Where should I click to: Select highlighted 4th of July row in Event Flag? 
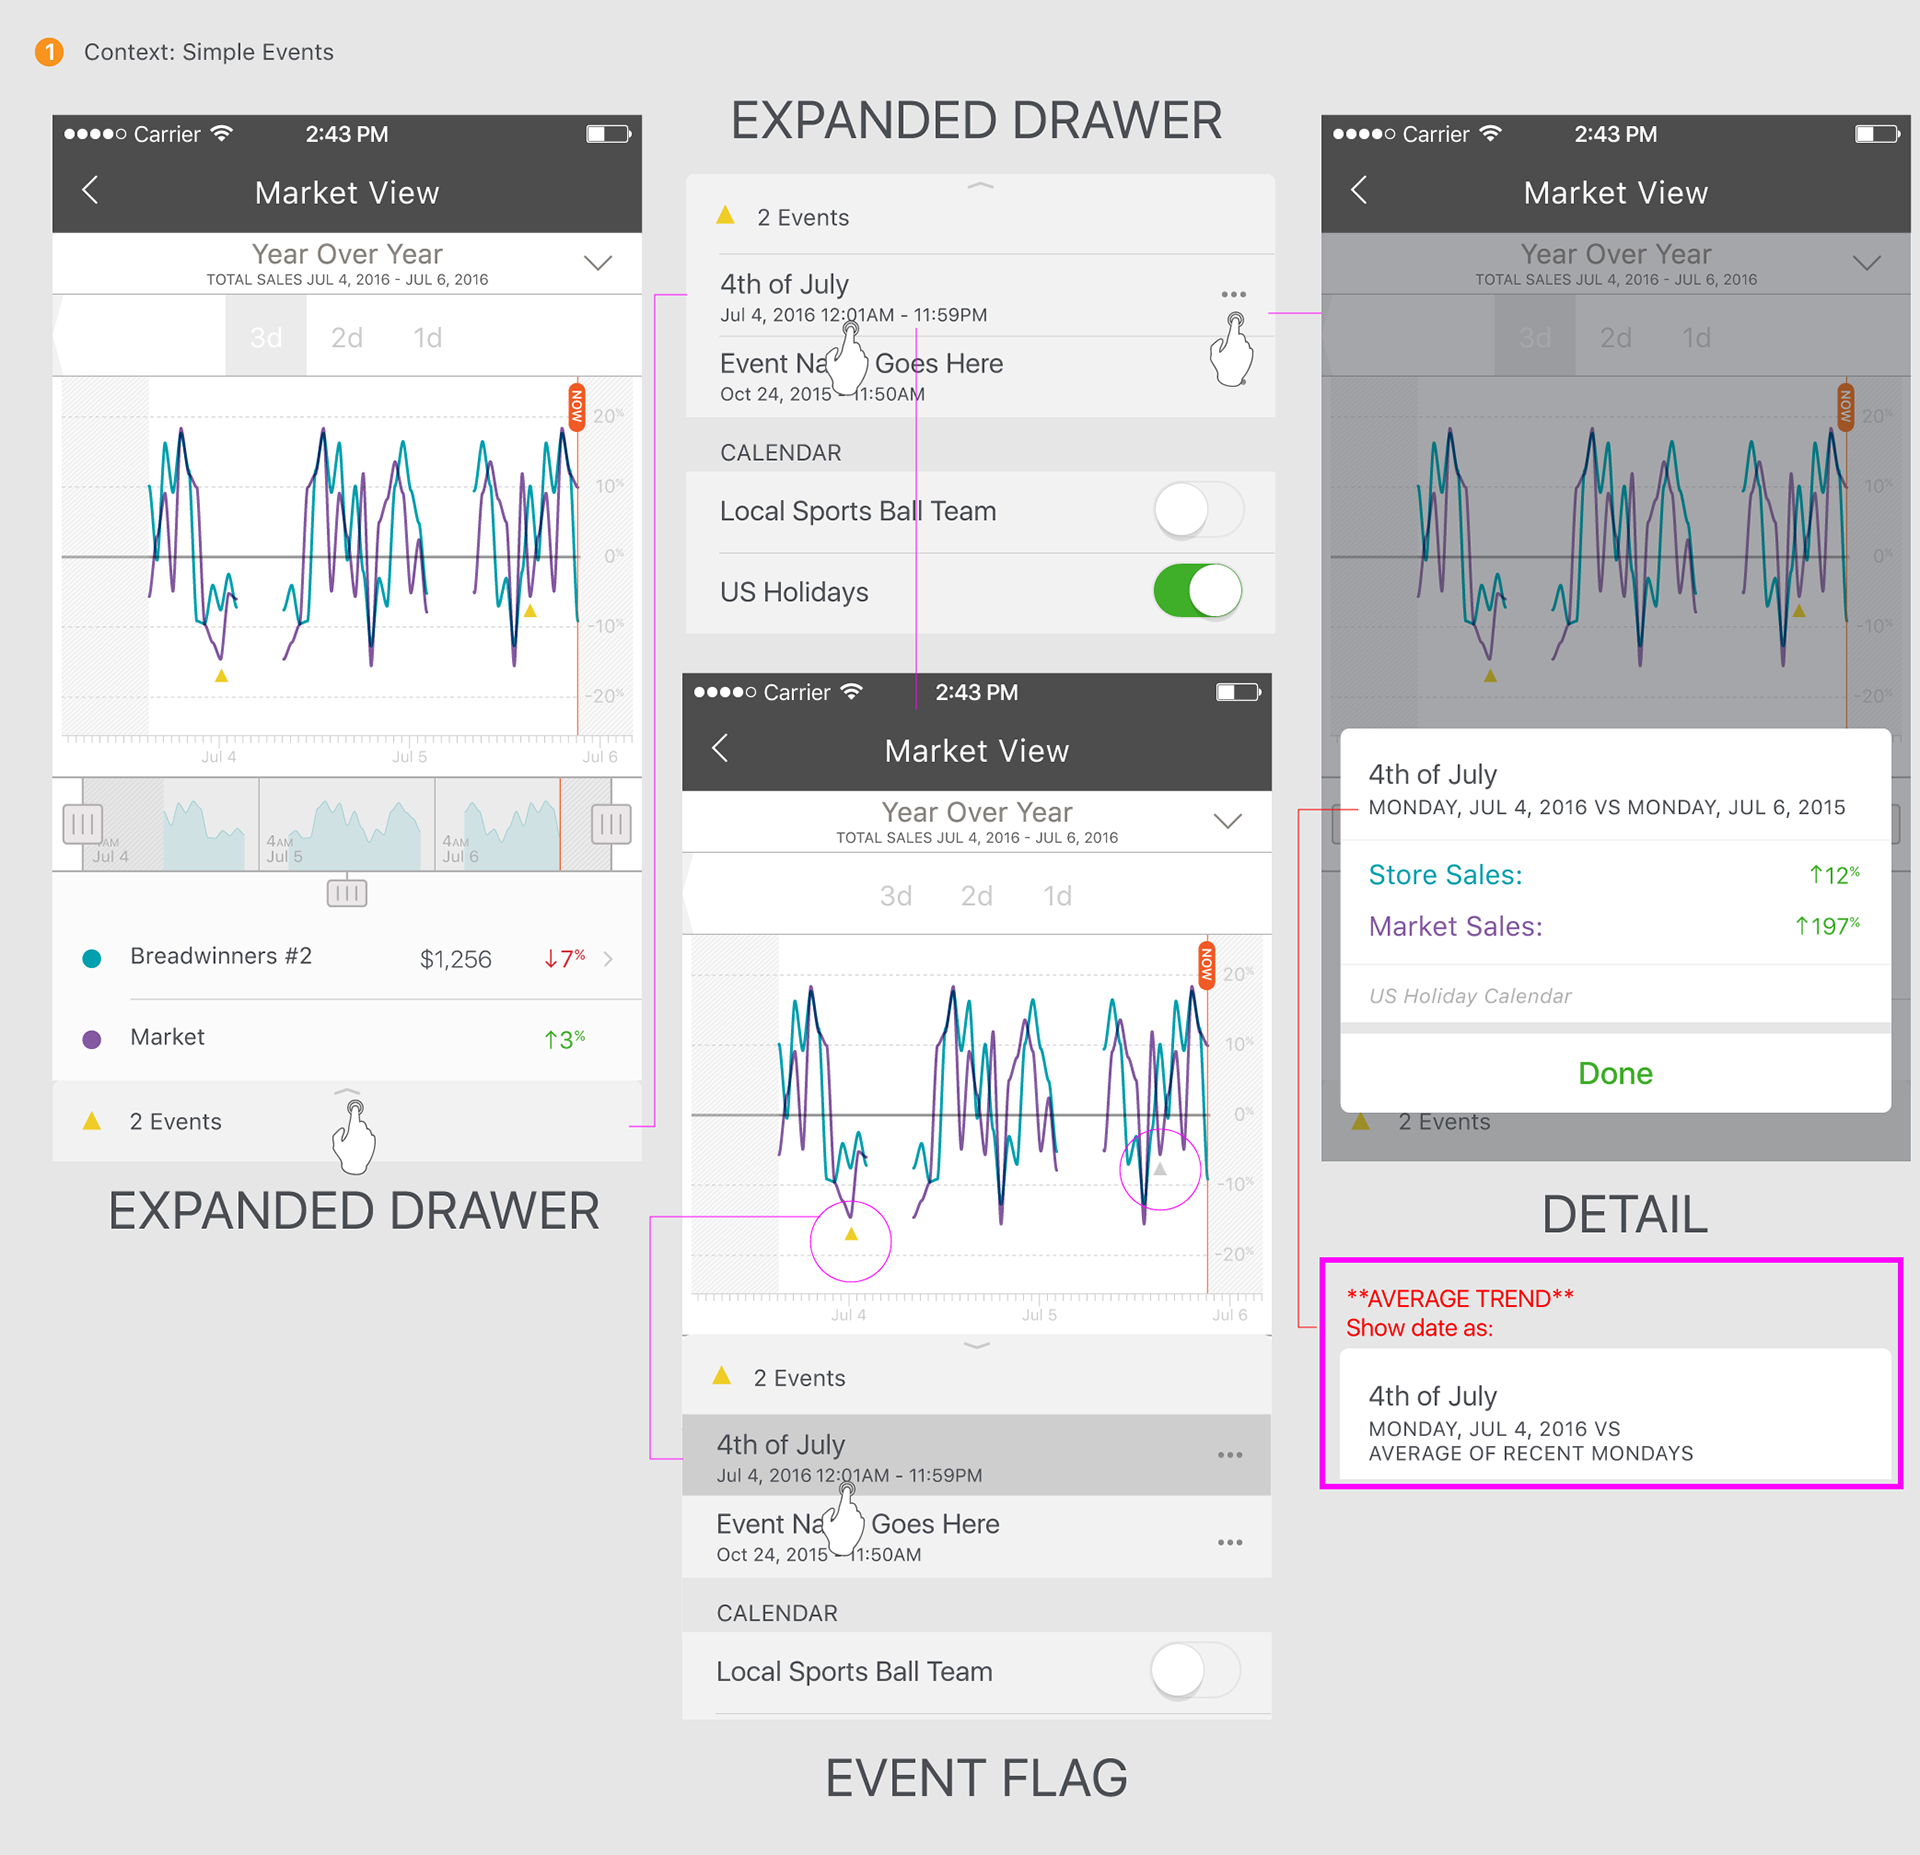tap(977, 1456)
